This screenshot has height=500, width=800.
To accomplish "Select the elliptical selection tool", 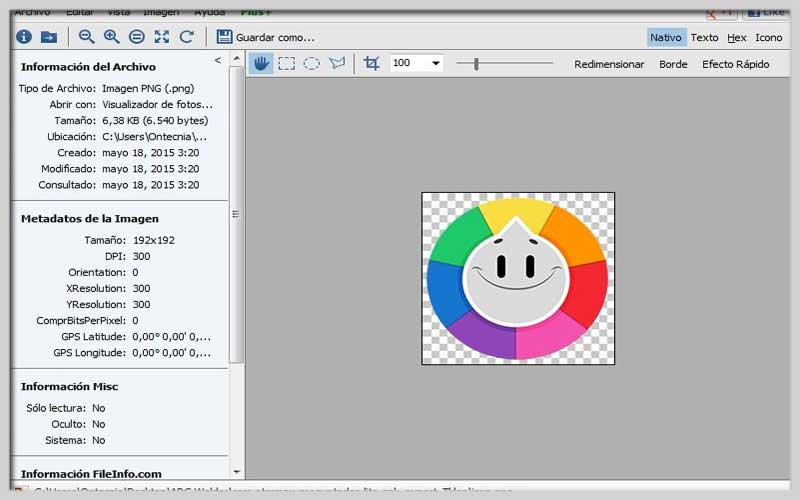I will tap(311, 63).
